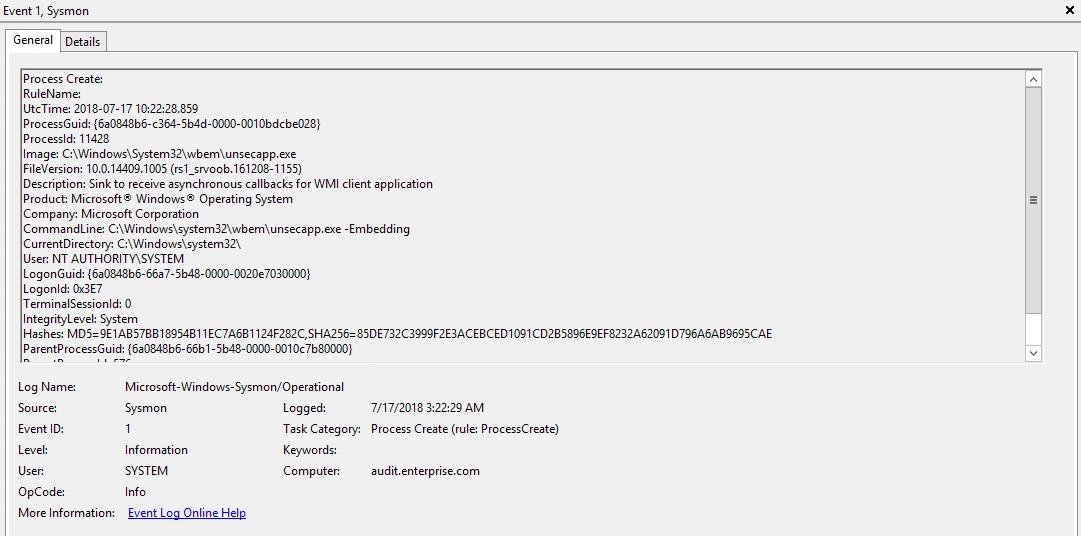Select the General tab
This screenshot has width=1081, height=536.
tap(33, 40)
